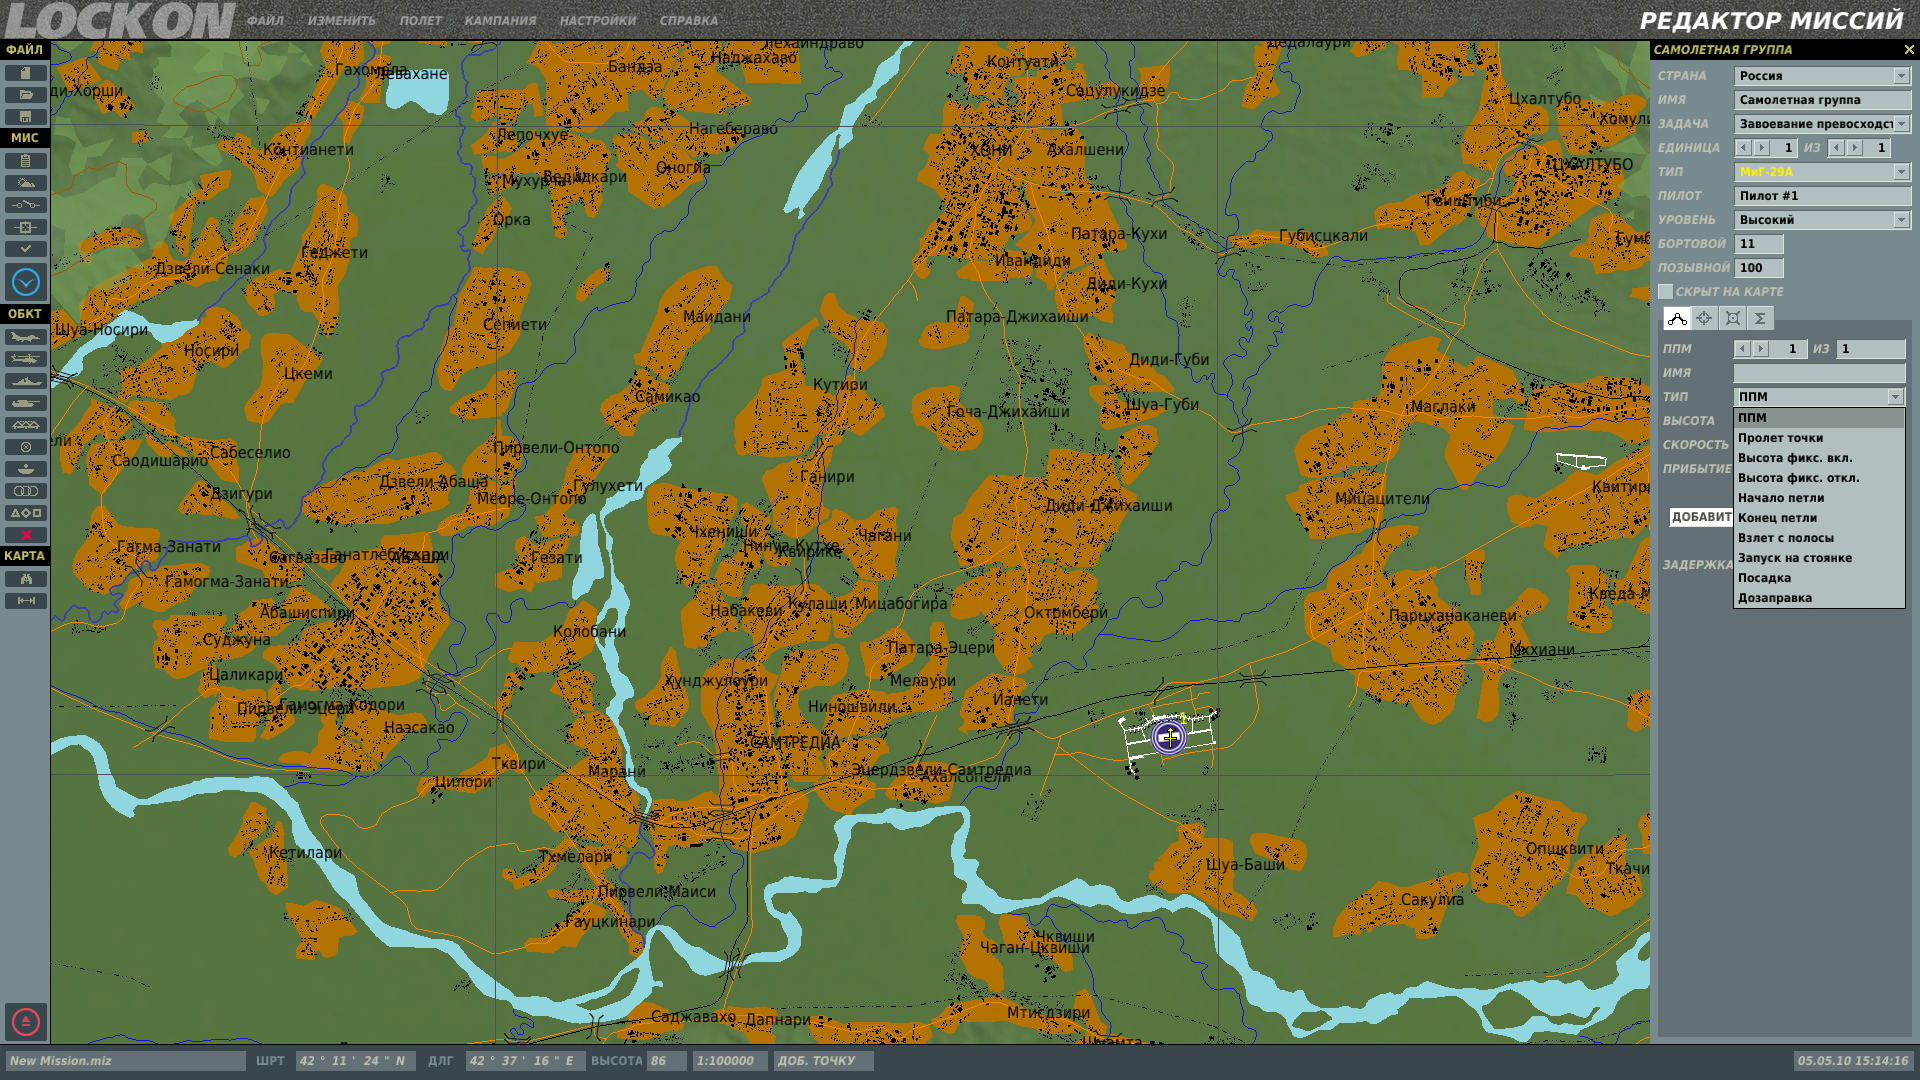Select the distance ruler measurement icon
Image resolution: width=1920 pixels, height=1080 pixels.
click(x=26, y=601)
